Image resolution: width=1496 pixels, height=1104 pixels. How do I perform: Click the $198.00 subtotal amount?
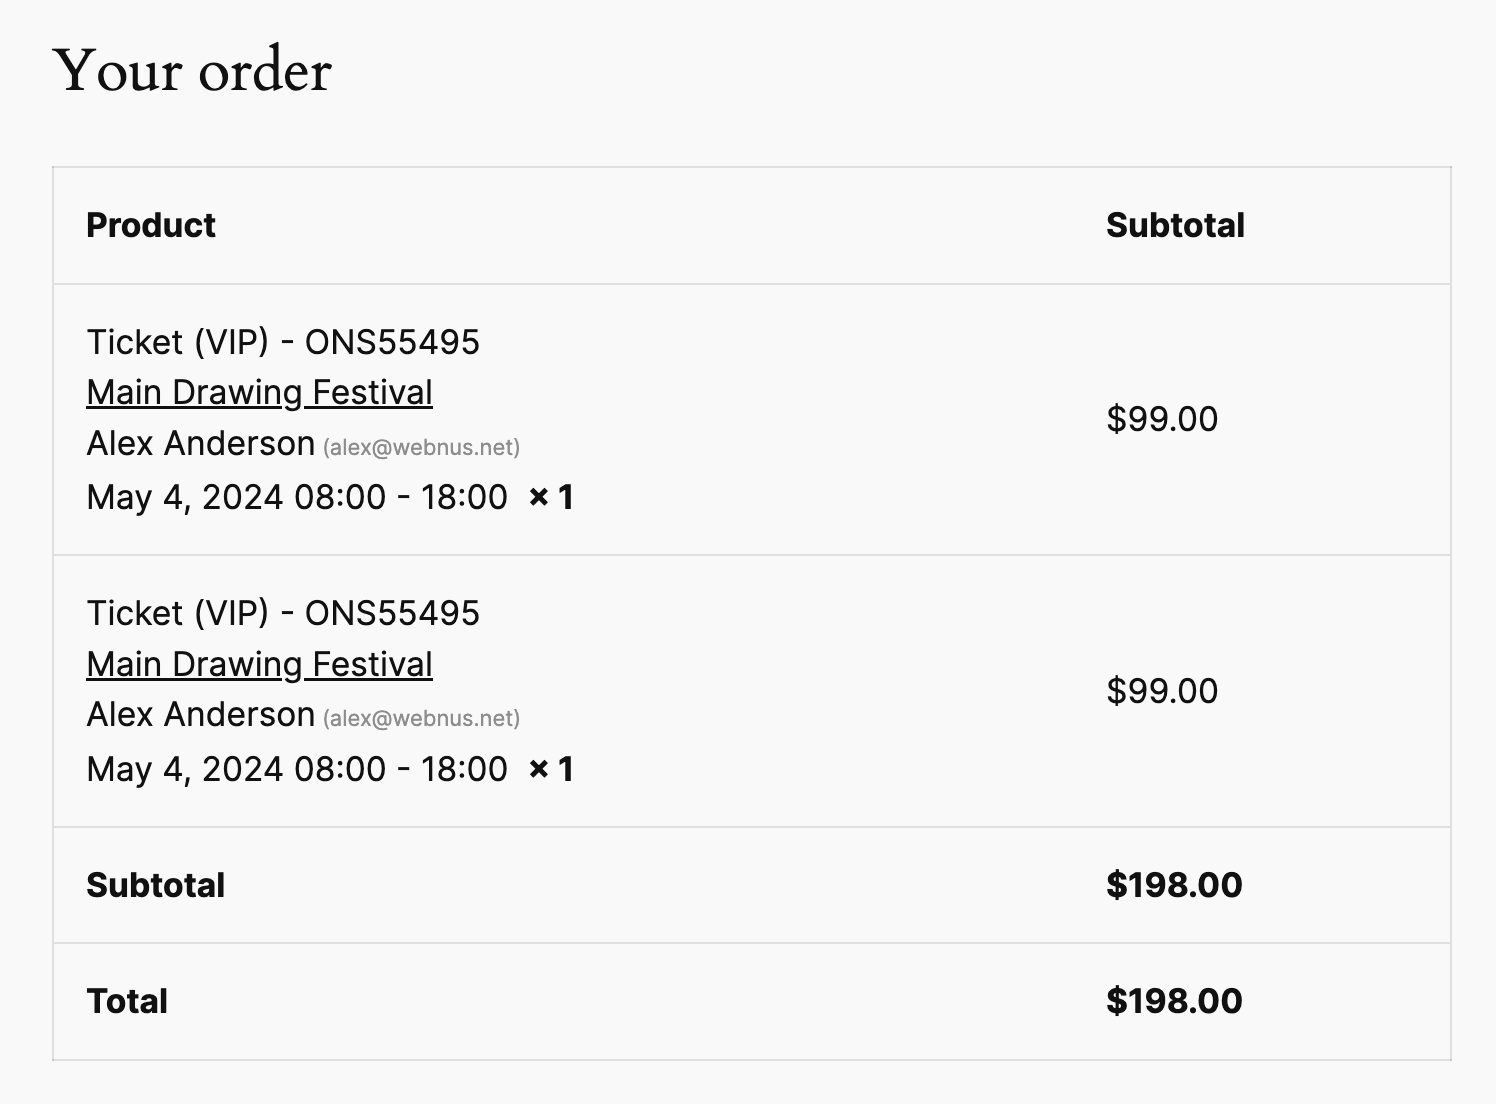1174,885
